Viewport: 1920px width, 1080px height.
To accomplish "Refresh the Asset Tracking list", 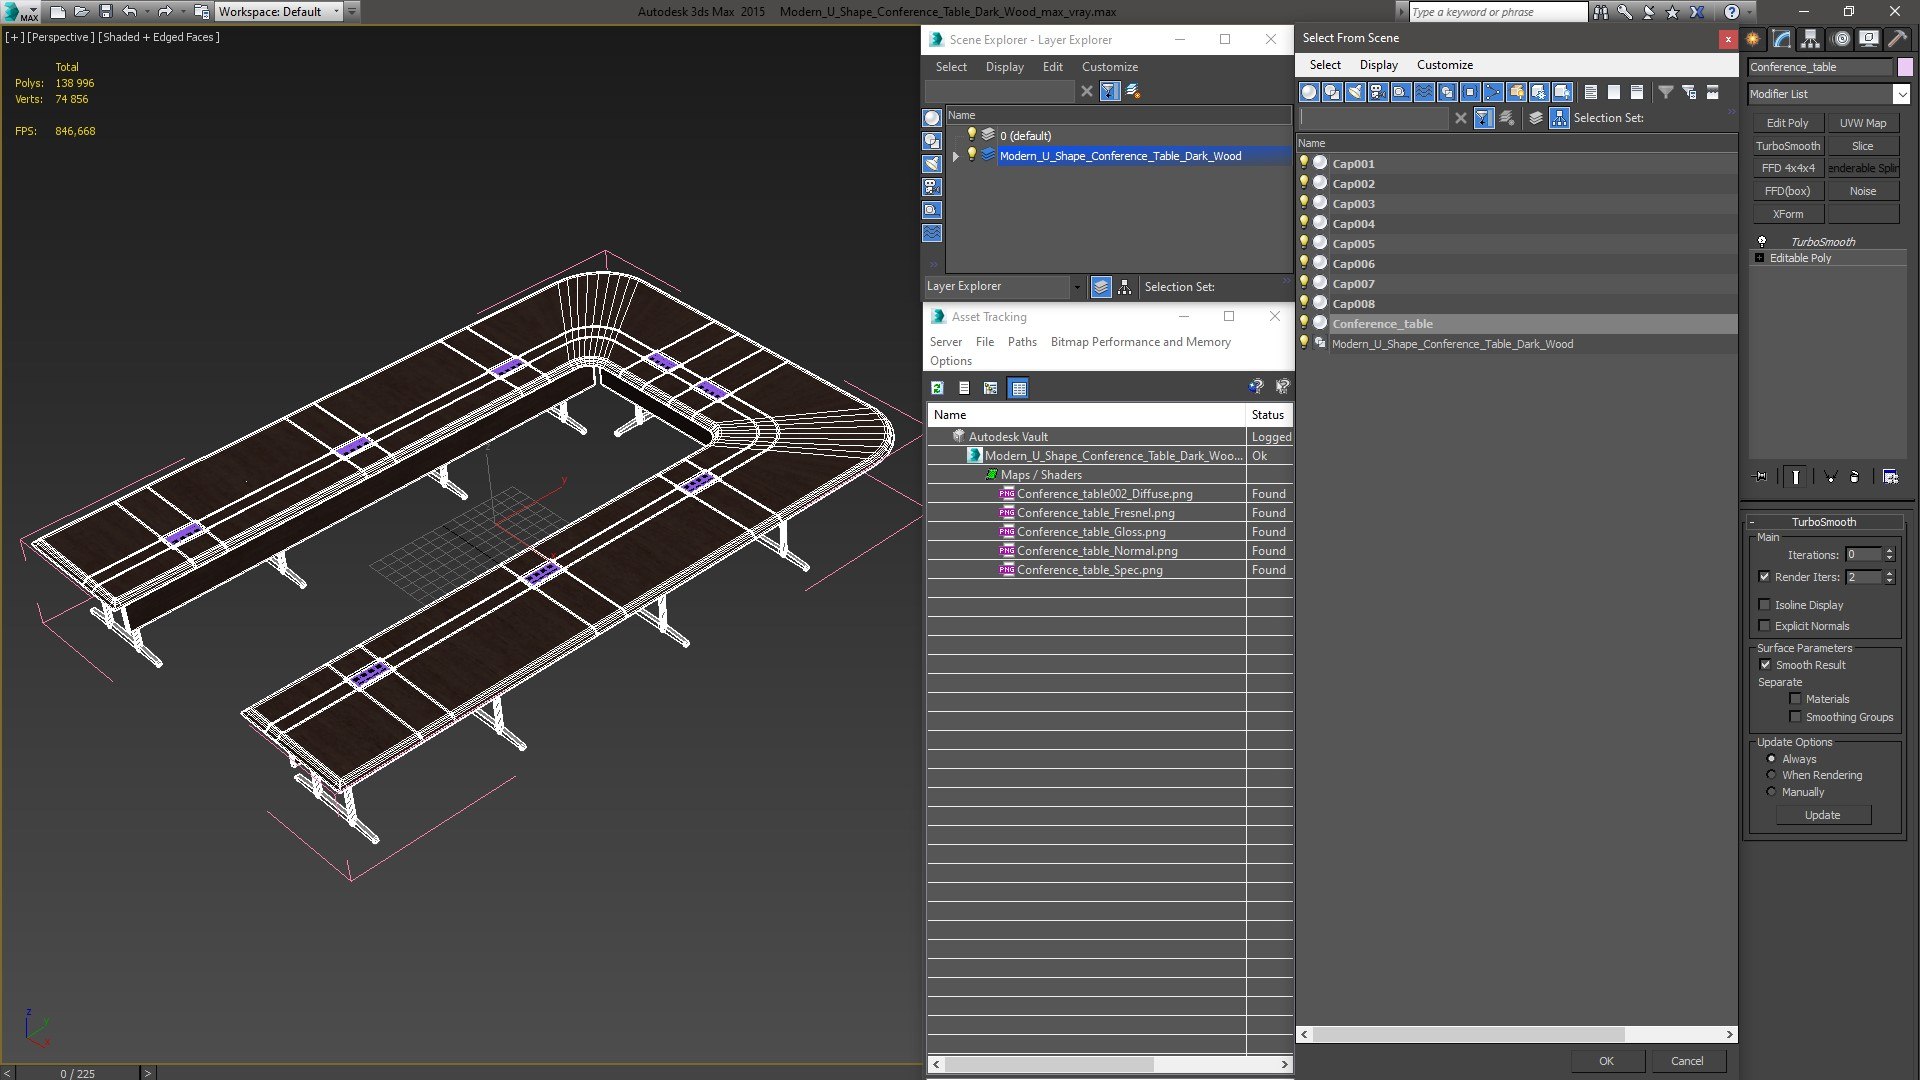I will 937,388.
